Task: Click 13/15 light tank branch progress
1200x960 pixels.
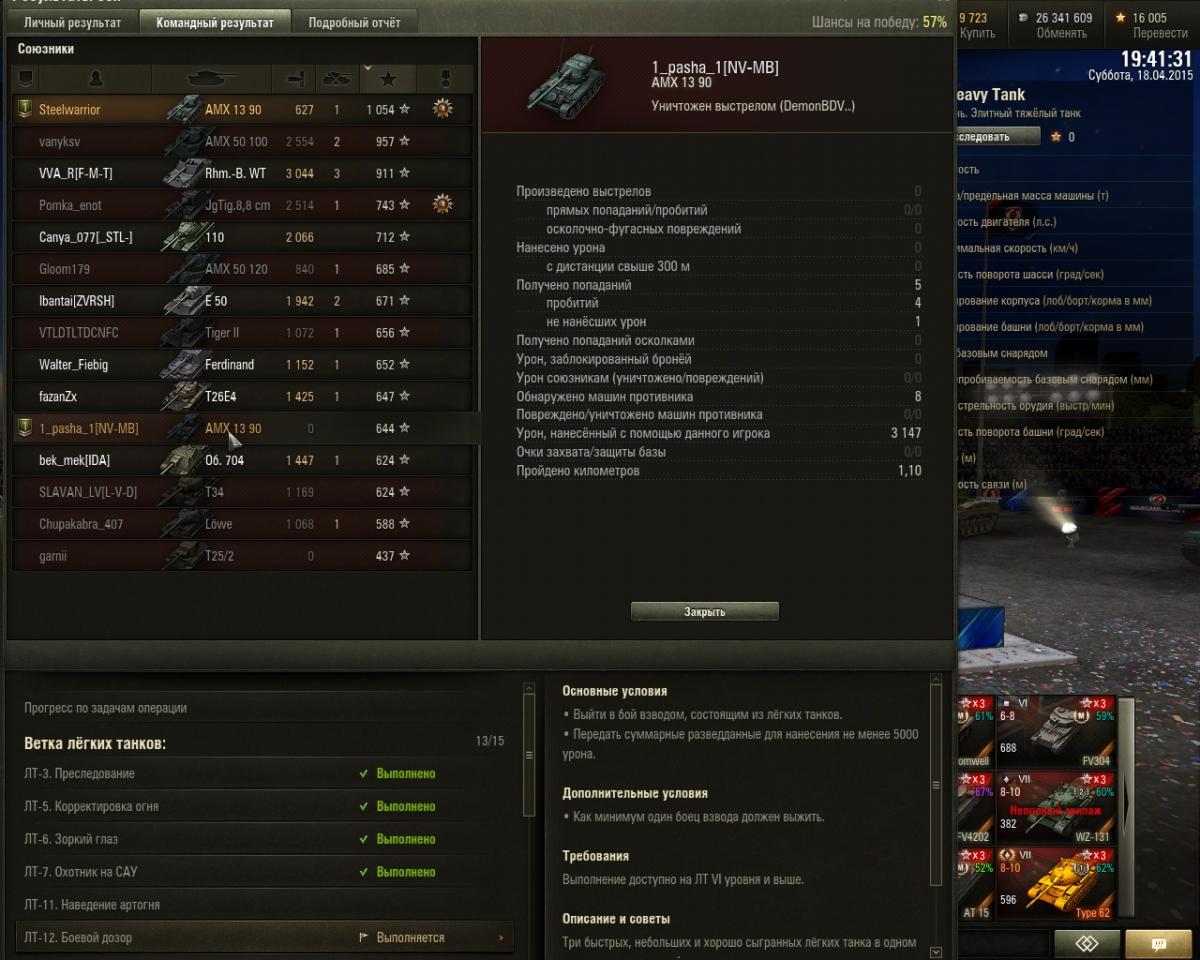Action: point(490,741)
